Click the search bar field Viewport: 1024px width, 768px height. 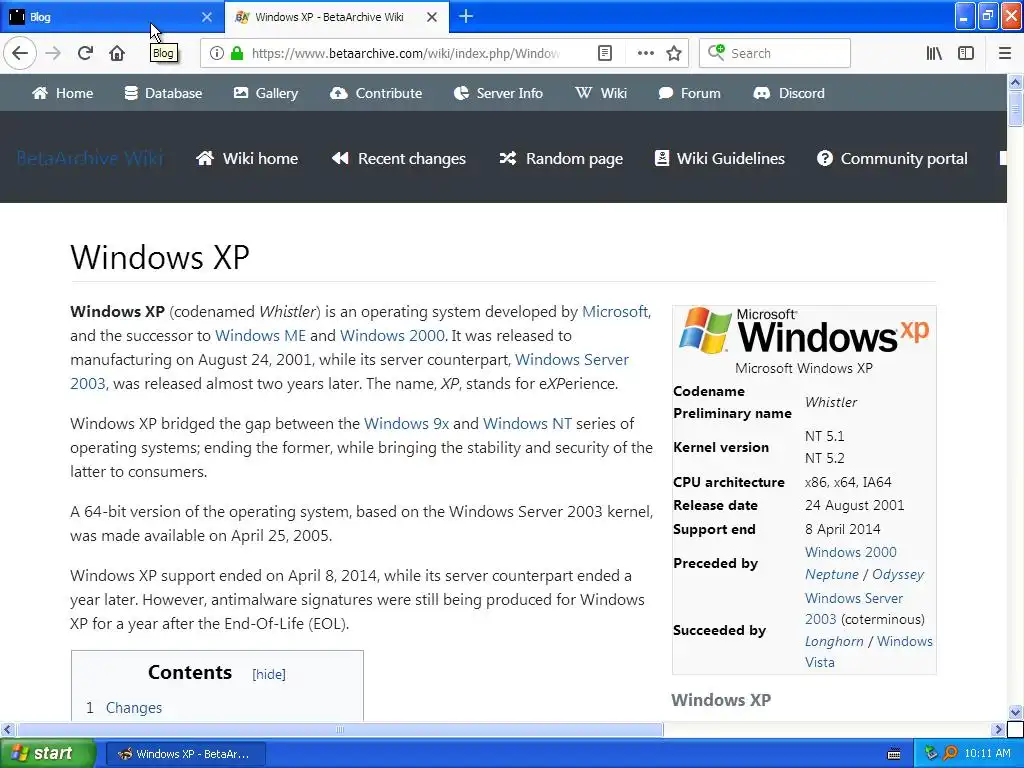point(775,53)
